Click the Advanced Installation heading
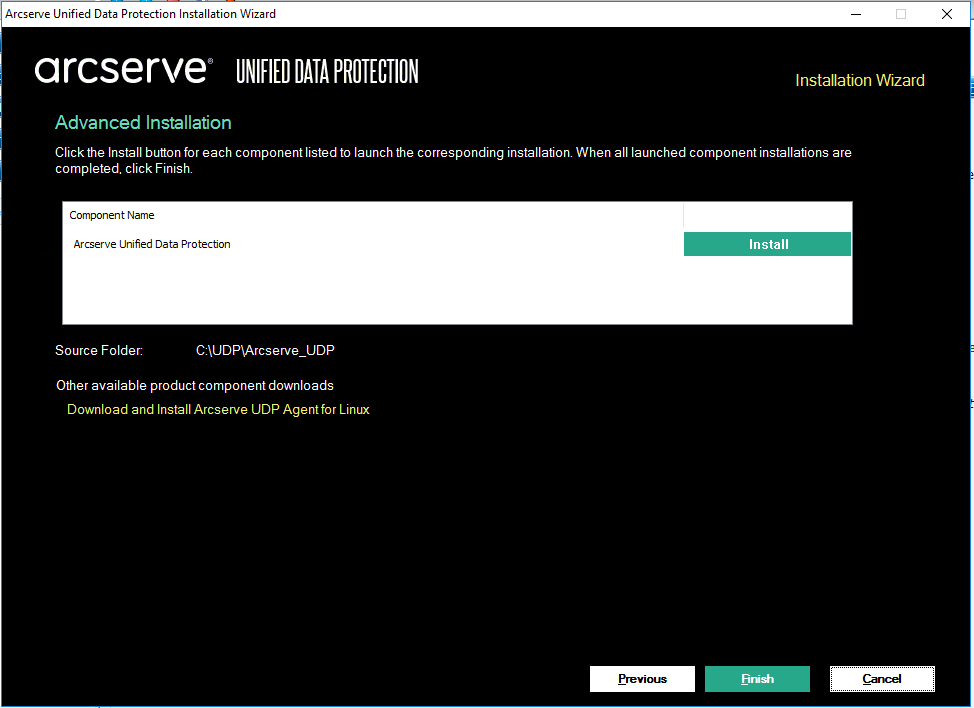The height and width of the screenshot is (708, 974). tap(143, 122)
